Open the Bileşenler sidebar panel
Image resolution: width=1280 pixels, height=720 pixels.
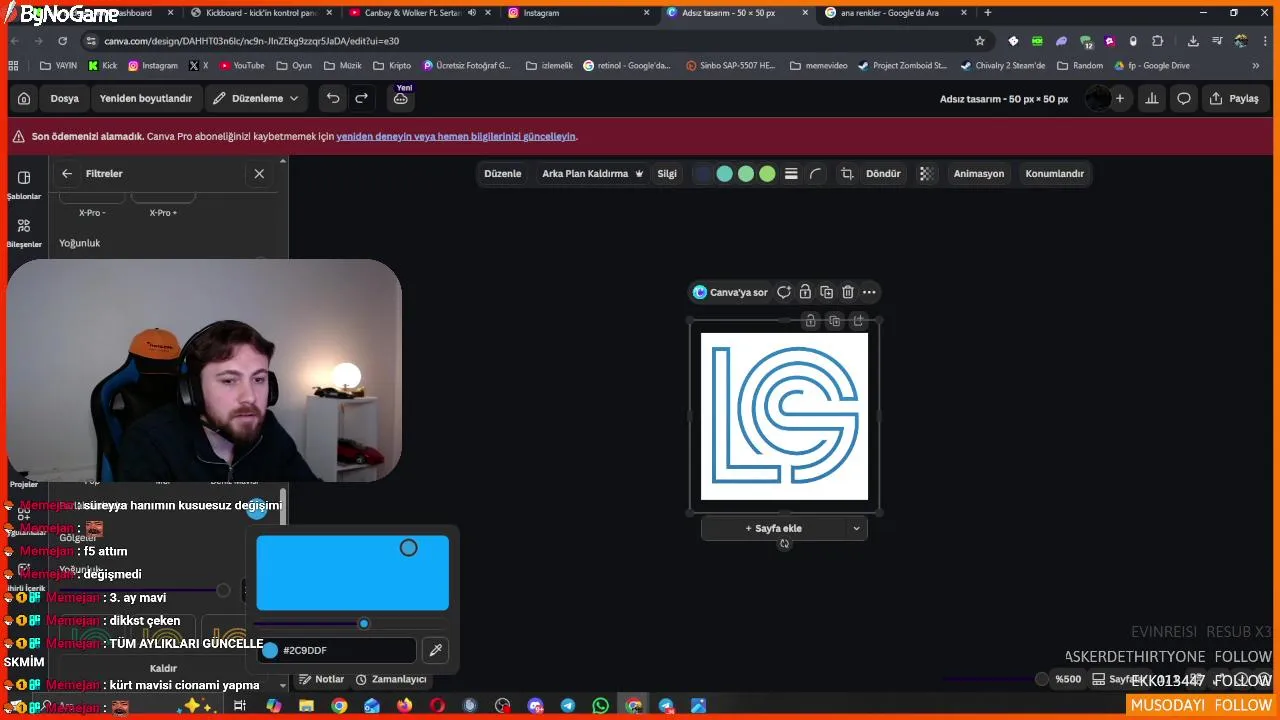click(24, 232)
